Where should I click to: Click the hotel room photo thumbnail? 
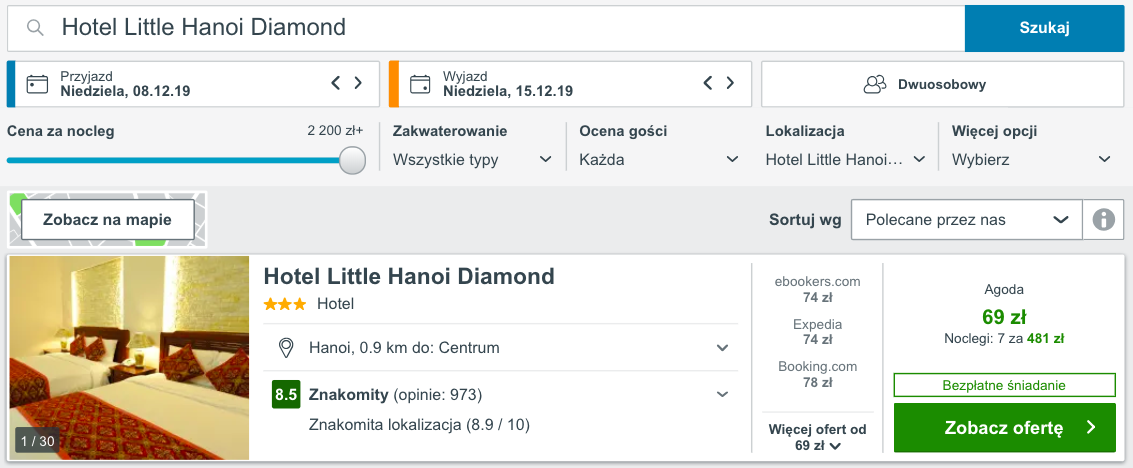click(x=129, y=358)
